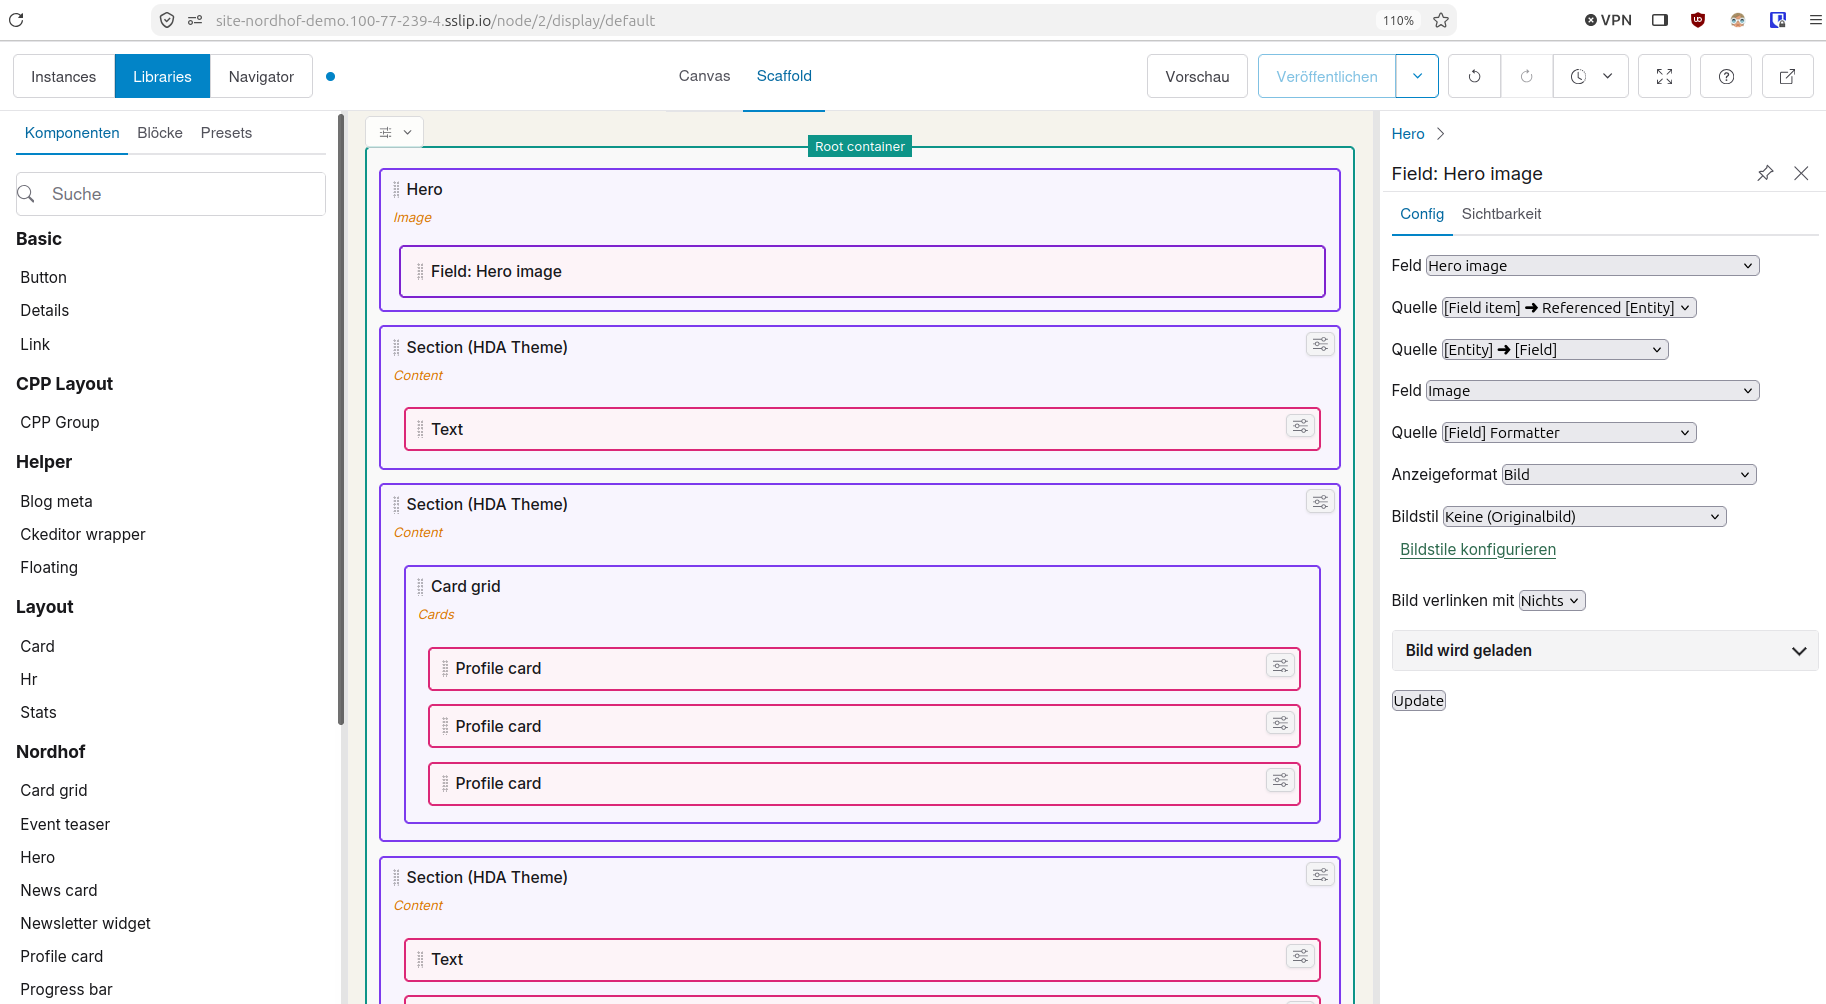
Task: Open the Feld Hero image select
Action: 1592,266
